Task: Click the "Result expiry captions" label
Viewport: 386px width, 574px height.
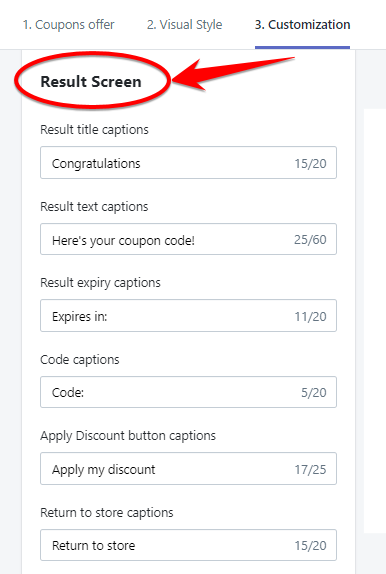Action: click(100, 283)
